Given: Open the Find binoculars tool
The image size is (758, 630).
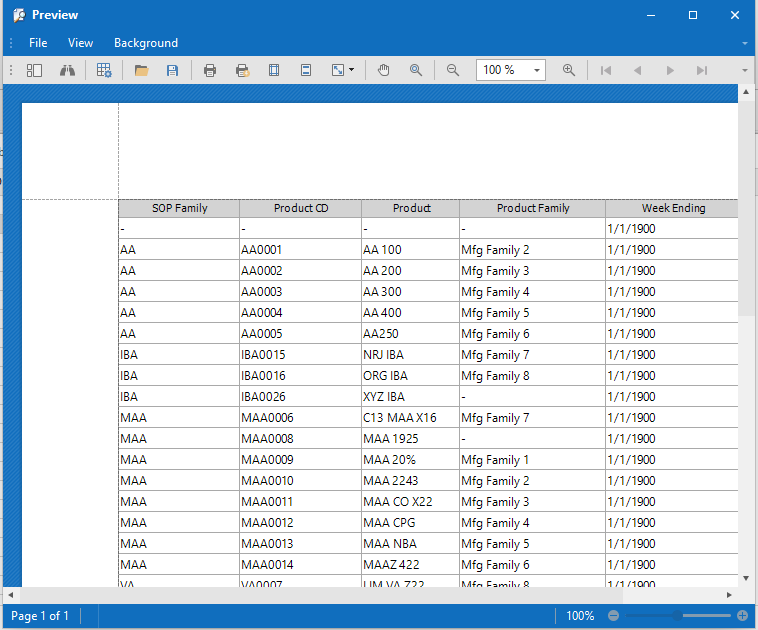Looking at the screenshot, I should pyautogui.click(x=67, y=71).
